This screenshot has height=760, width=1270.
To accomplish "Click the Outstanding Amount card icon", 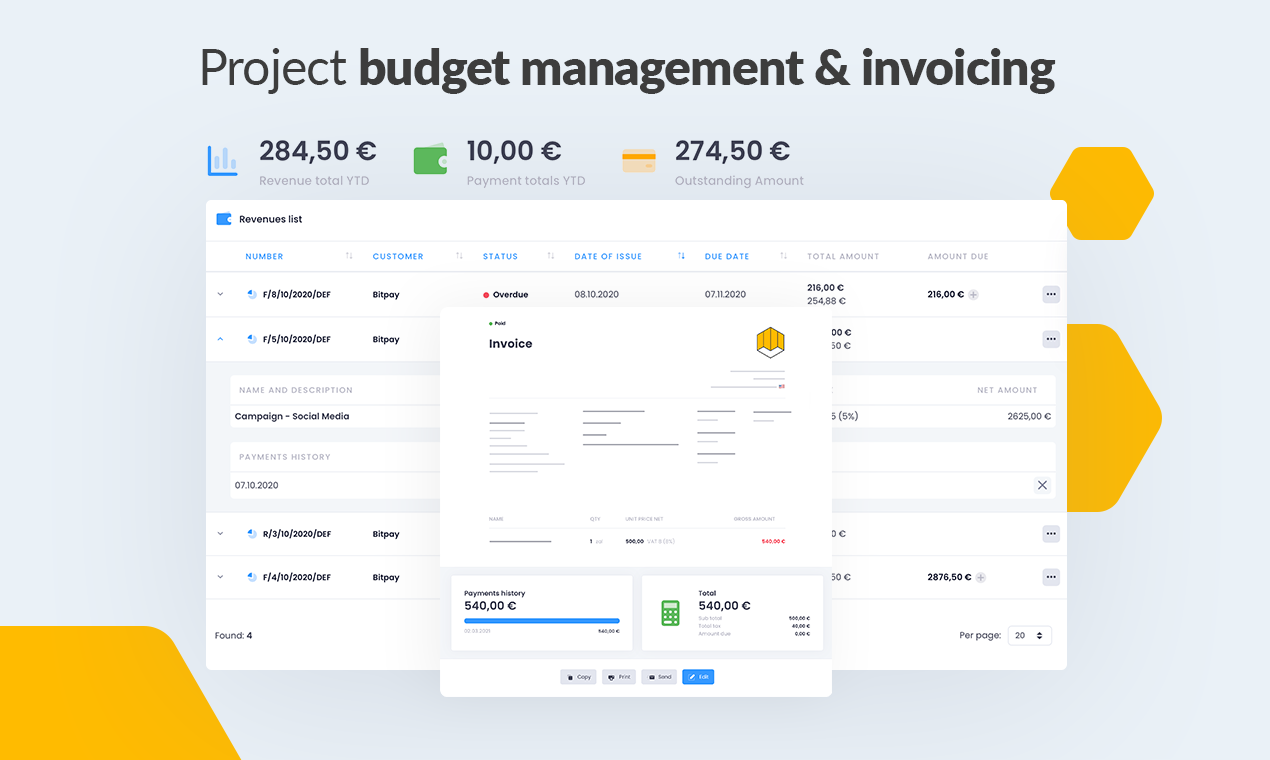I will pos(639,158).
